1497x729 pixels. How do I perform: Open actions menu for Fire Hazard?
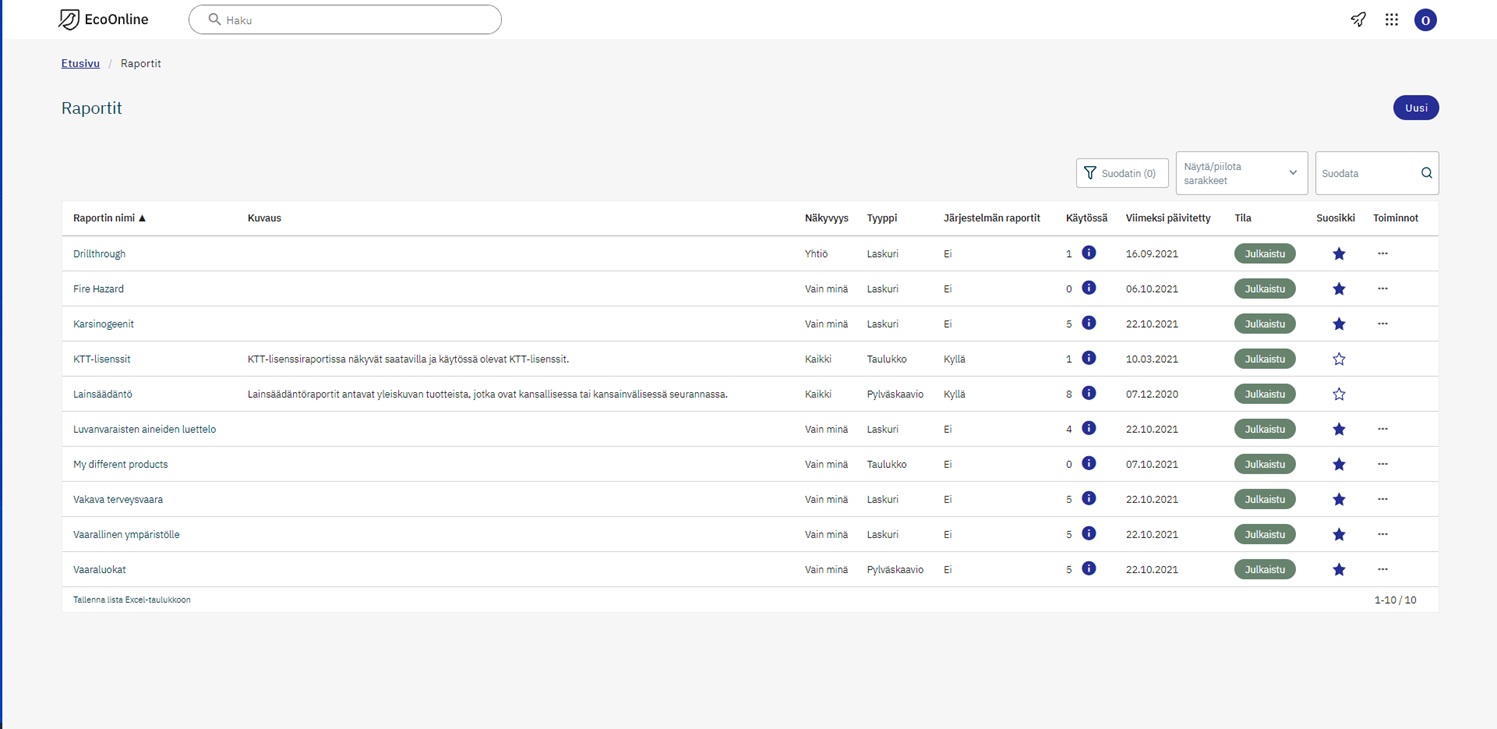(1383, 289)
